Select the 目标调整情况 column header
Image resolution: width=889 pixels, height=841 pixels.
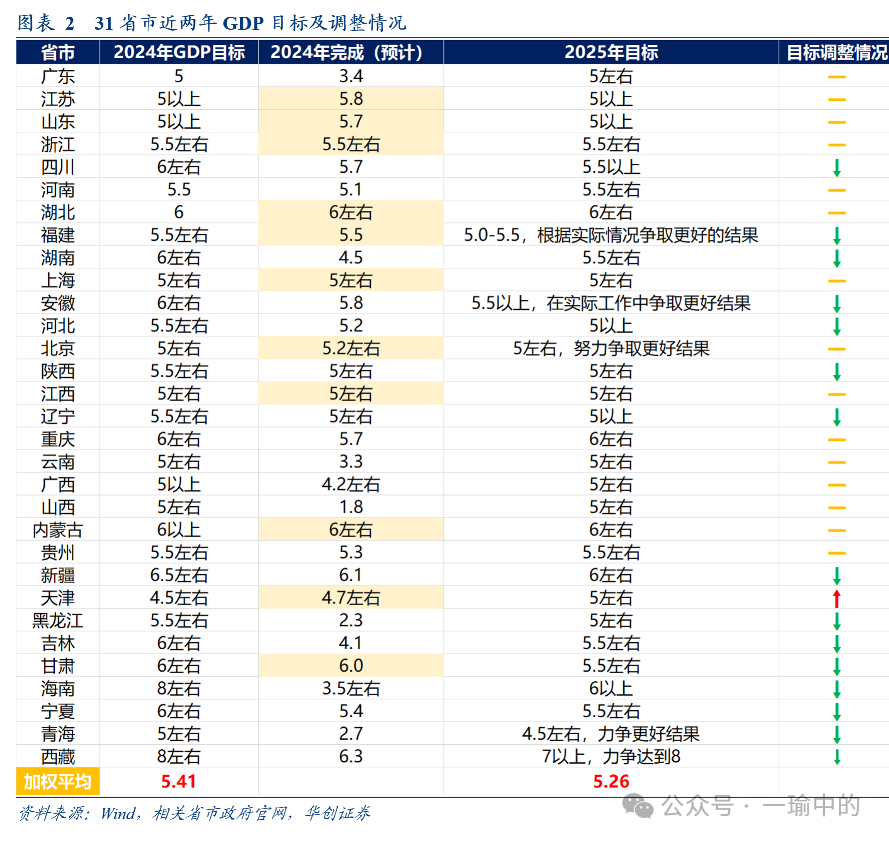[x=837, y=53]
